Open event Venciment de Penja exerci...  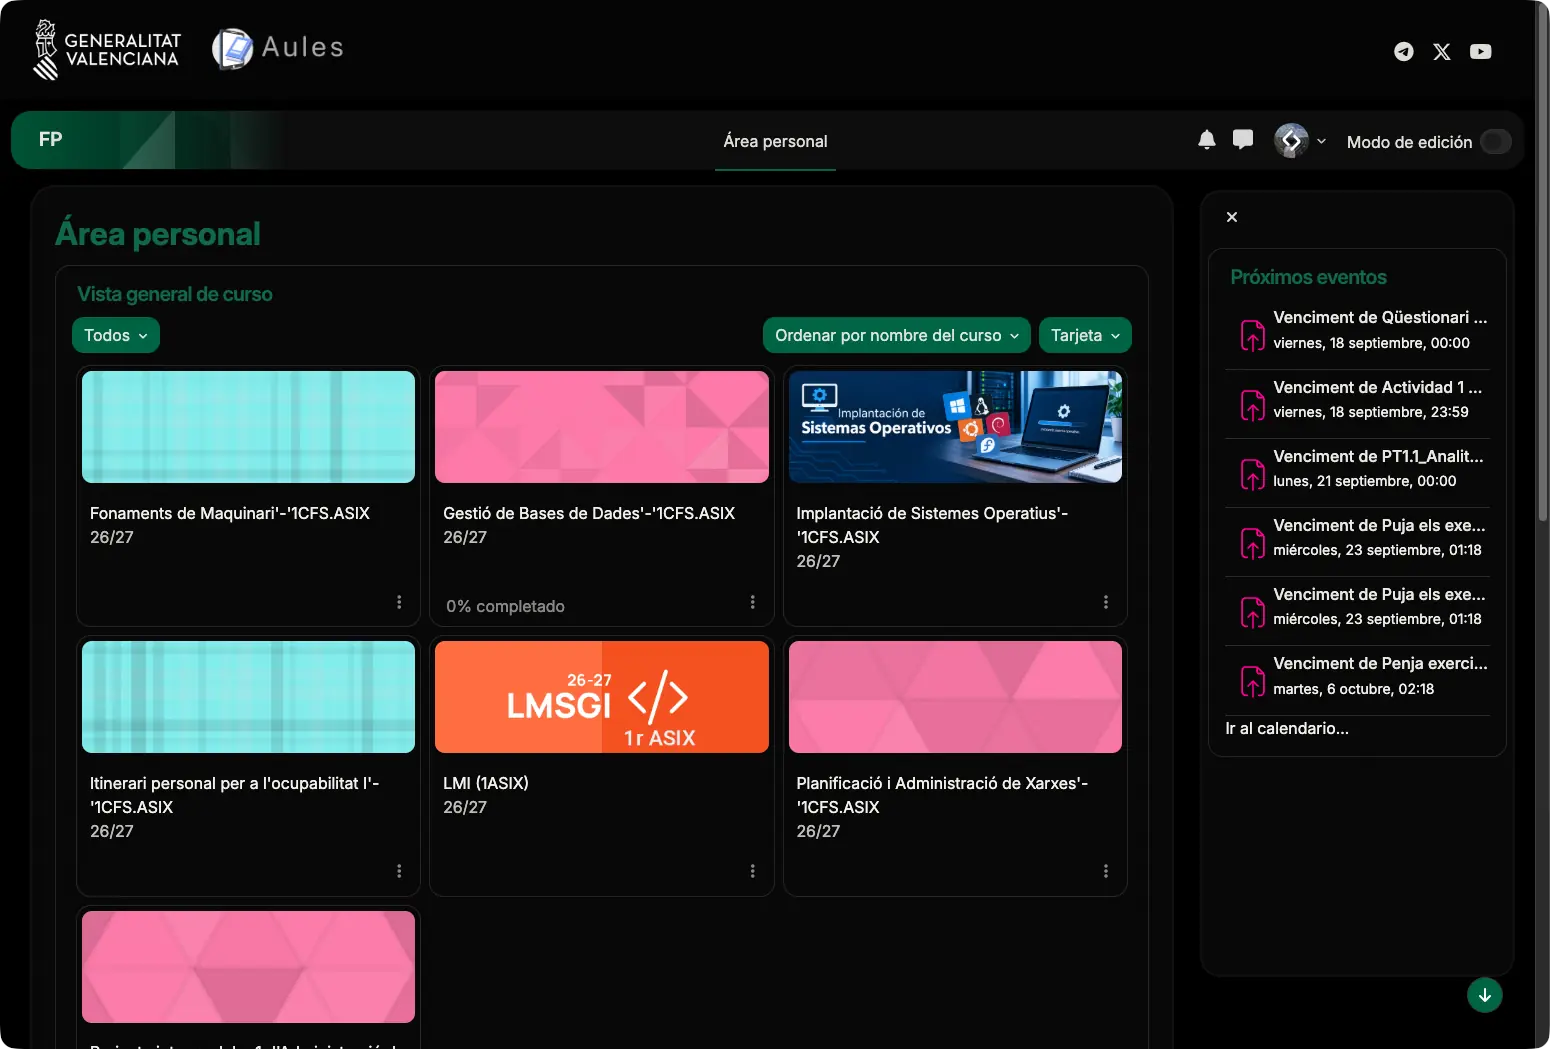1380,663
